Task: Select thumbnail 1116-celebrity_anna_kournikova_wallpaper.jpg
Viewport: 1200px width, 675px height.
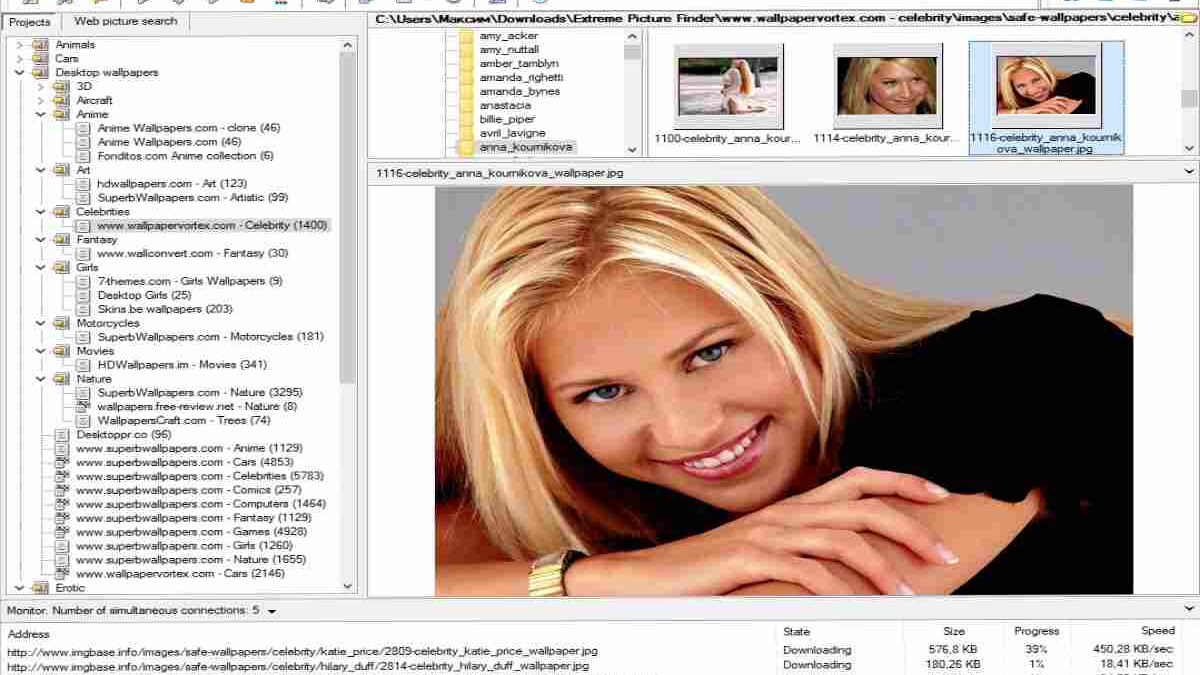Action: point(1046,98)
